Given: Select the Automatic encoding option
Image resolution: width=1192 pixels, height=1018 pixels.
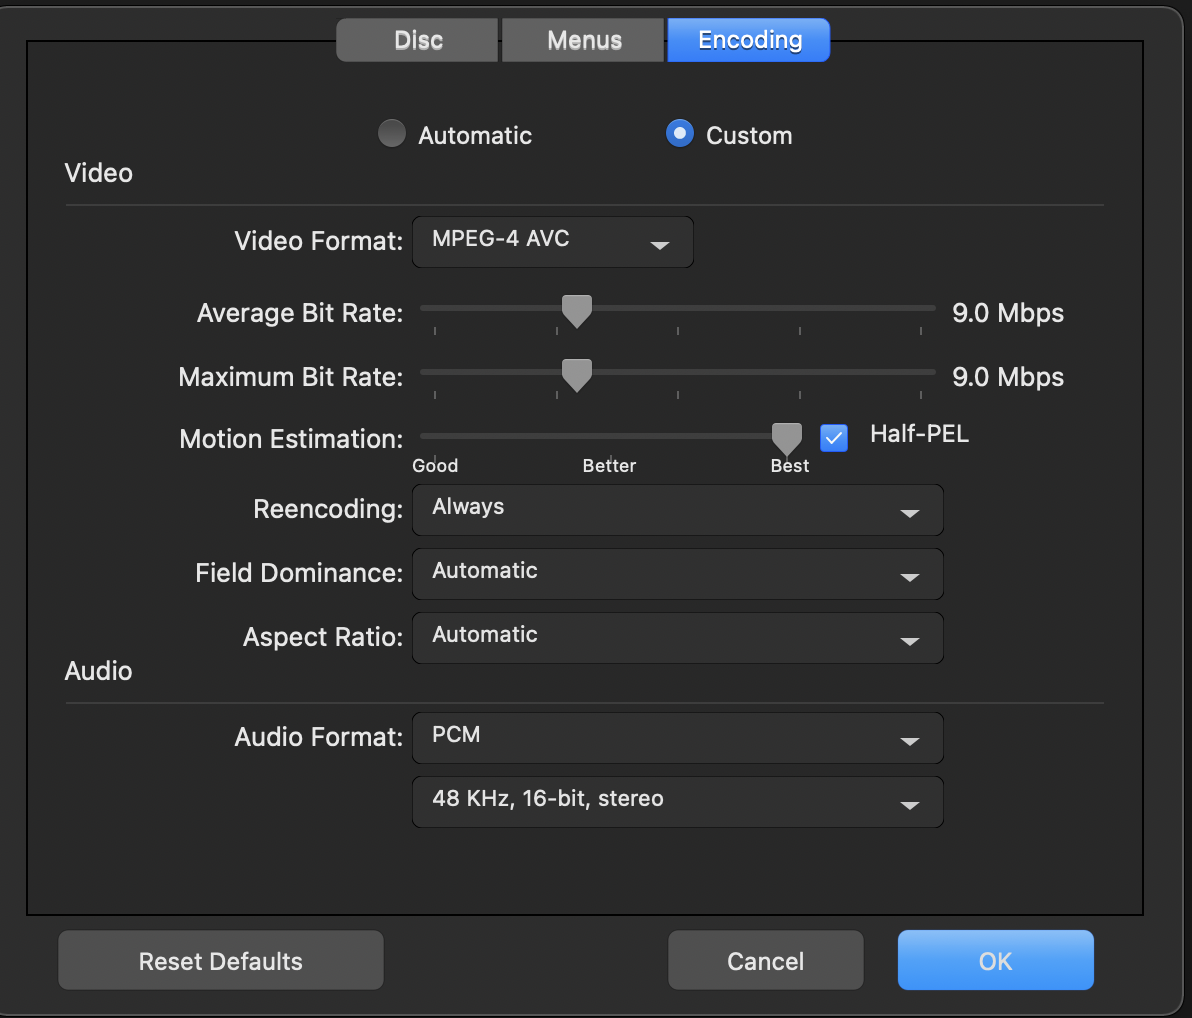Looking at the screenshot, I should point(391,133).
